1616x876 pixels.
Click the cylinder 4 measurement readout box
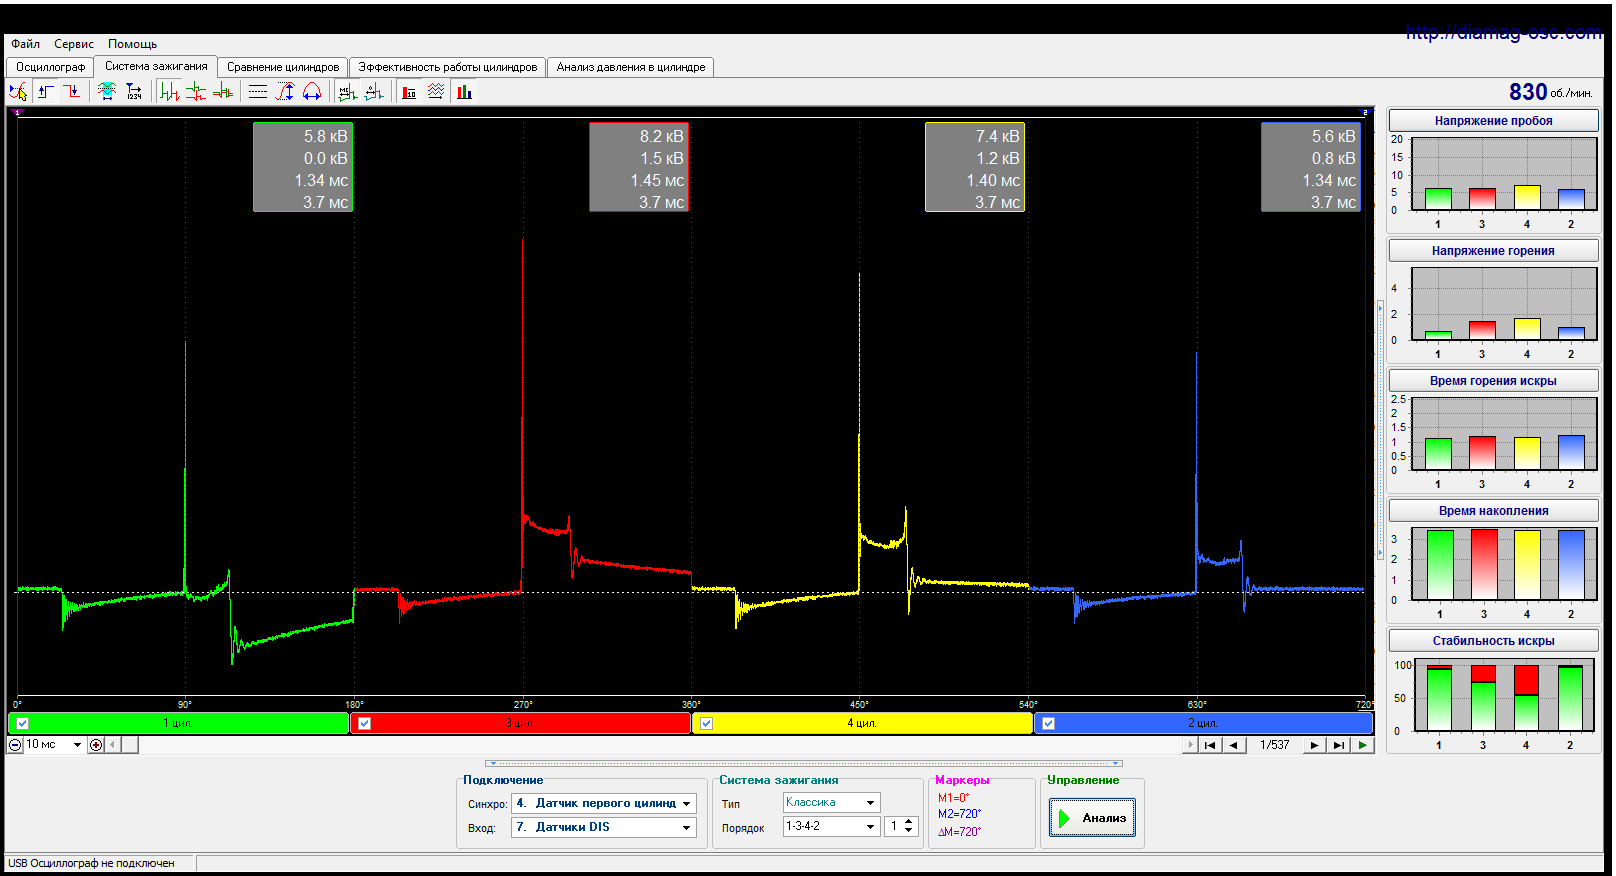point(975,167)
